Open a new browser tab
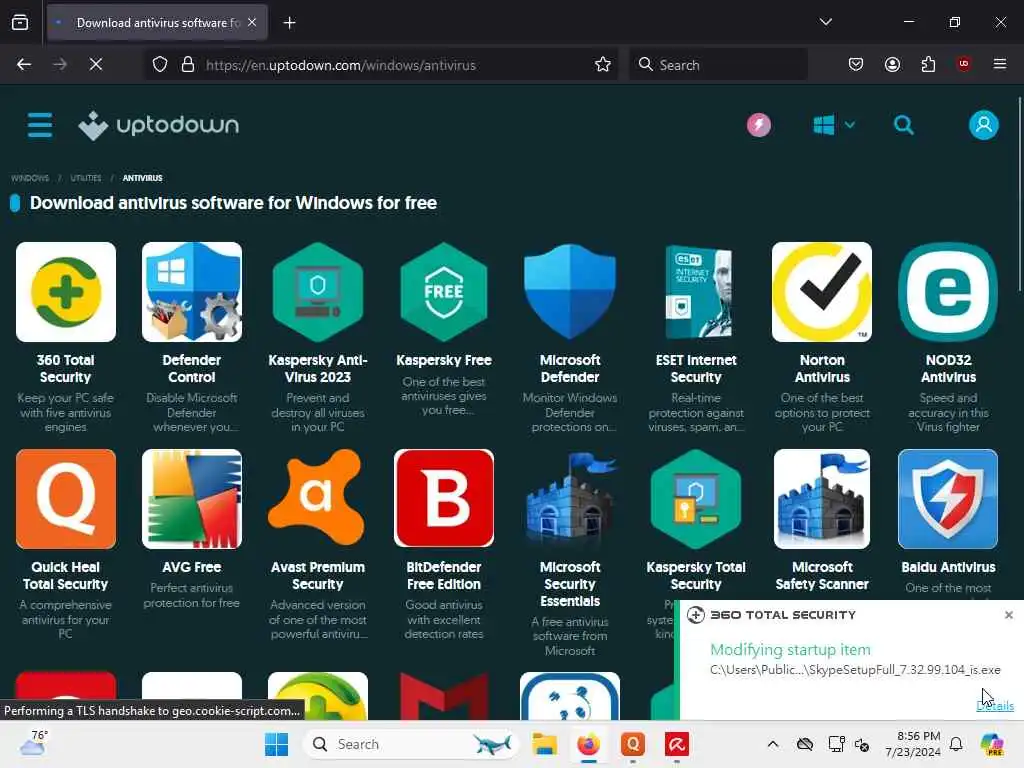1024x768 pixels. (x=289, y=23)
